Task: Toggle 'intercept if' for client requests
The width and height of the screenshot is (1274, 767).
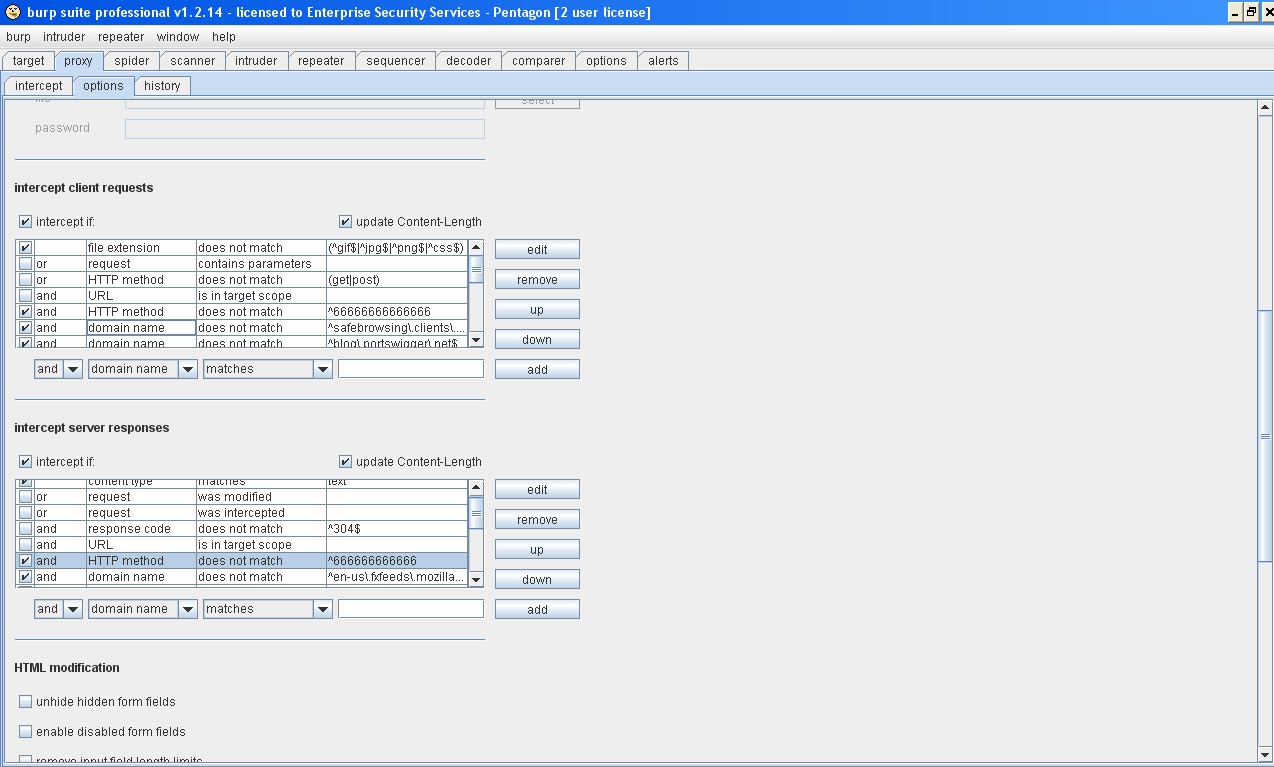Action: [x=26, y=222]
